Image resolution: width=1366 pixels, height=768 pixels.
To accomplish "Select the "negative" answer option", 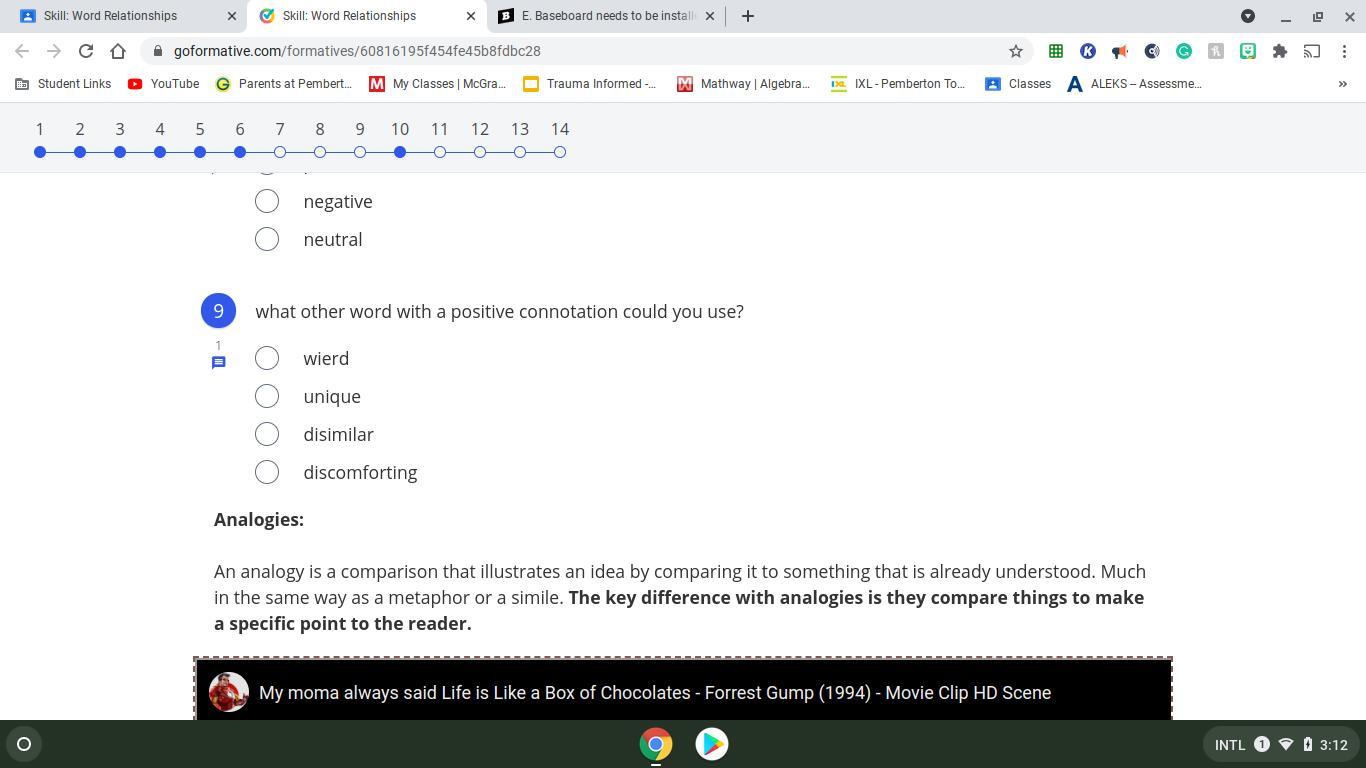I will pos(266,201).
